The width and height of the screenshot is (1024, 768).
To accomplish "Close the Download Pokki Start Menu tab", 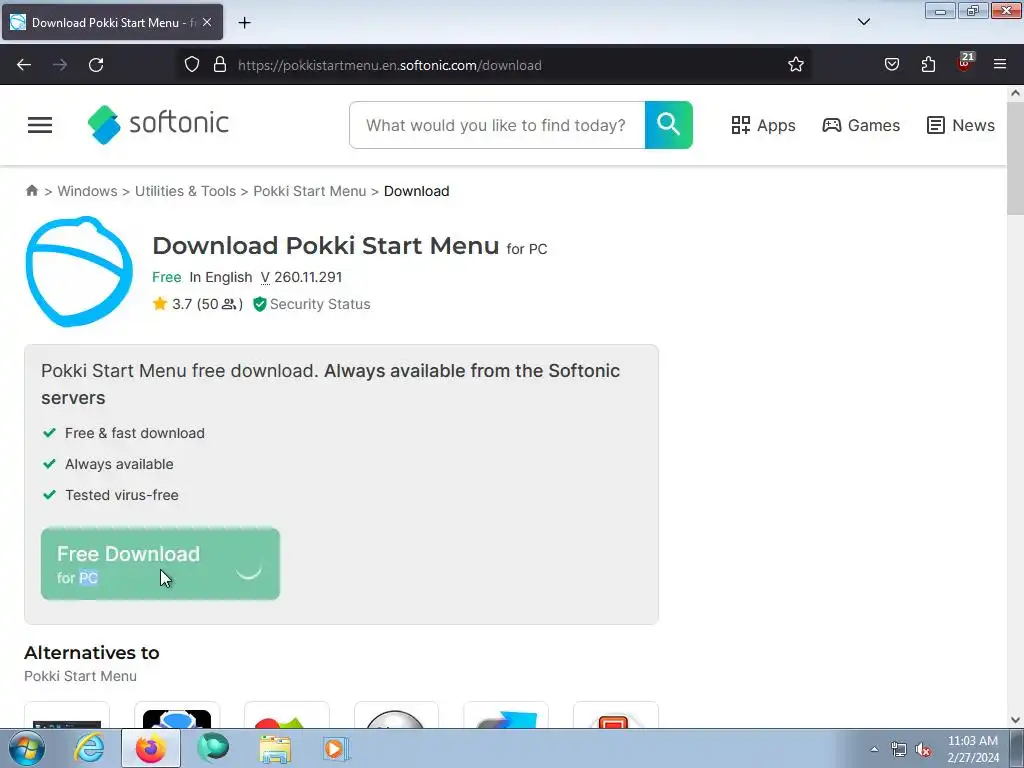I will [x=207, y=22].
